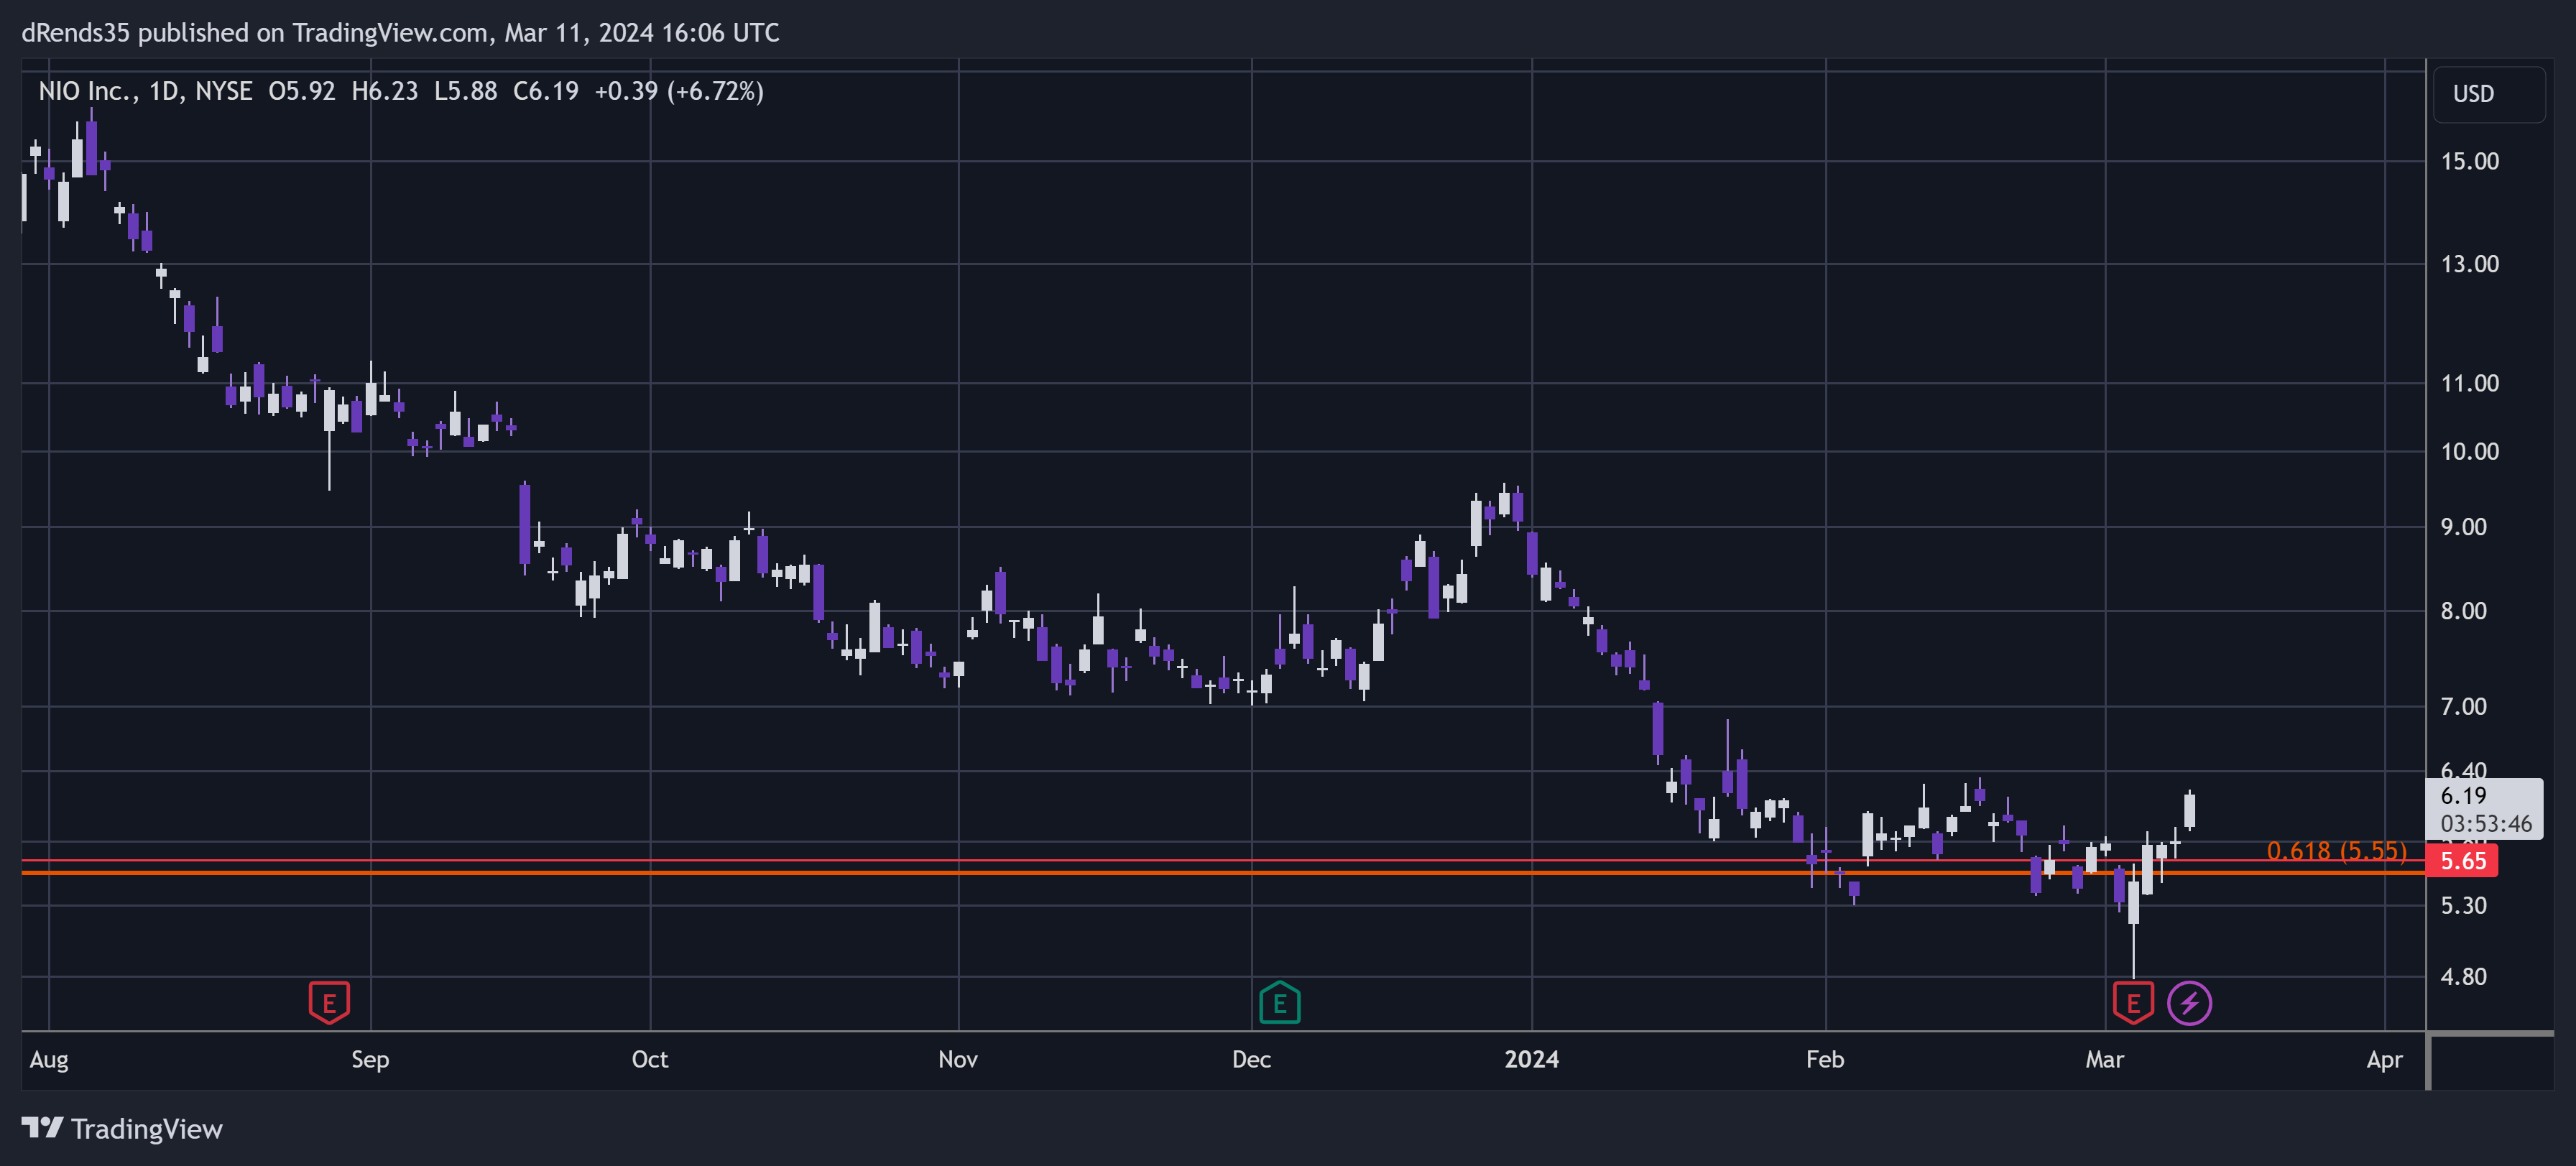Viewport: 2576px width, 1166px height.
Task: Click the 4.80 price axis label
Action: 2463,977
